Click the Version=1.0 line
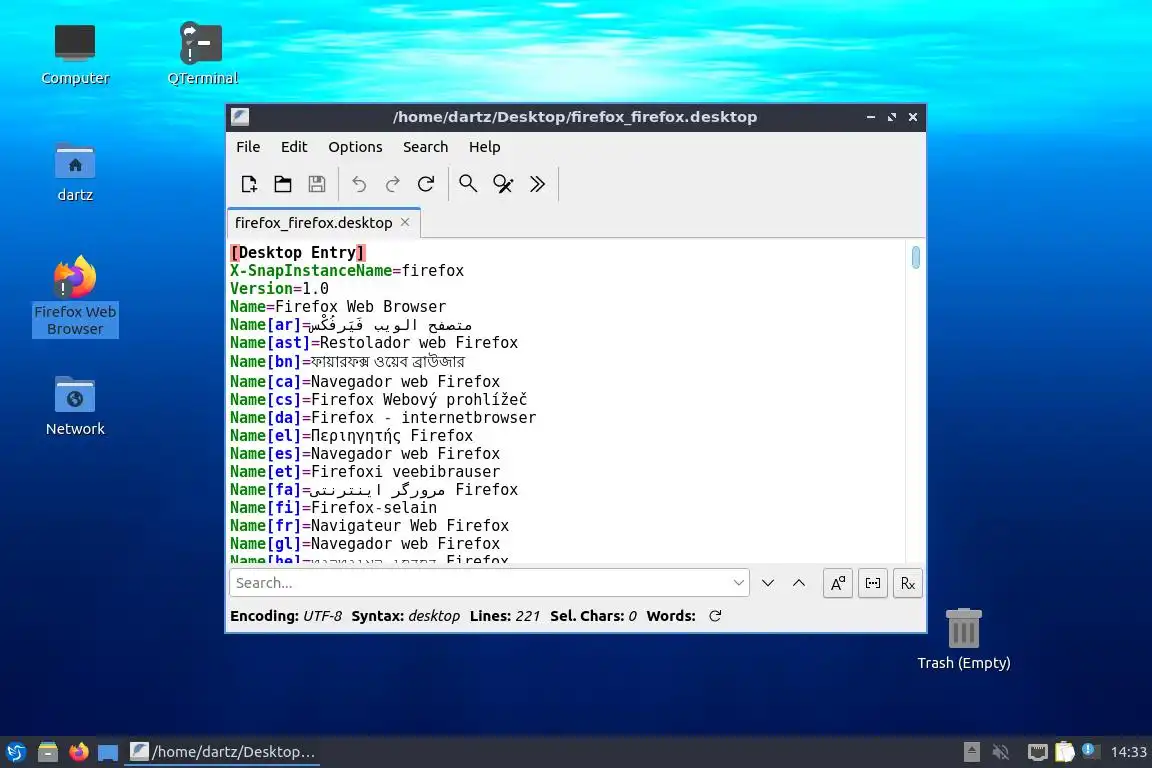 pos(279,289)
